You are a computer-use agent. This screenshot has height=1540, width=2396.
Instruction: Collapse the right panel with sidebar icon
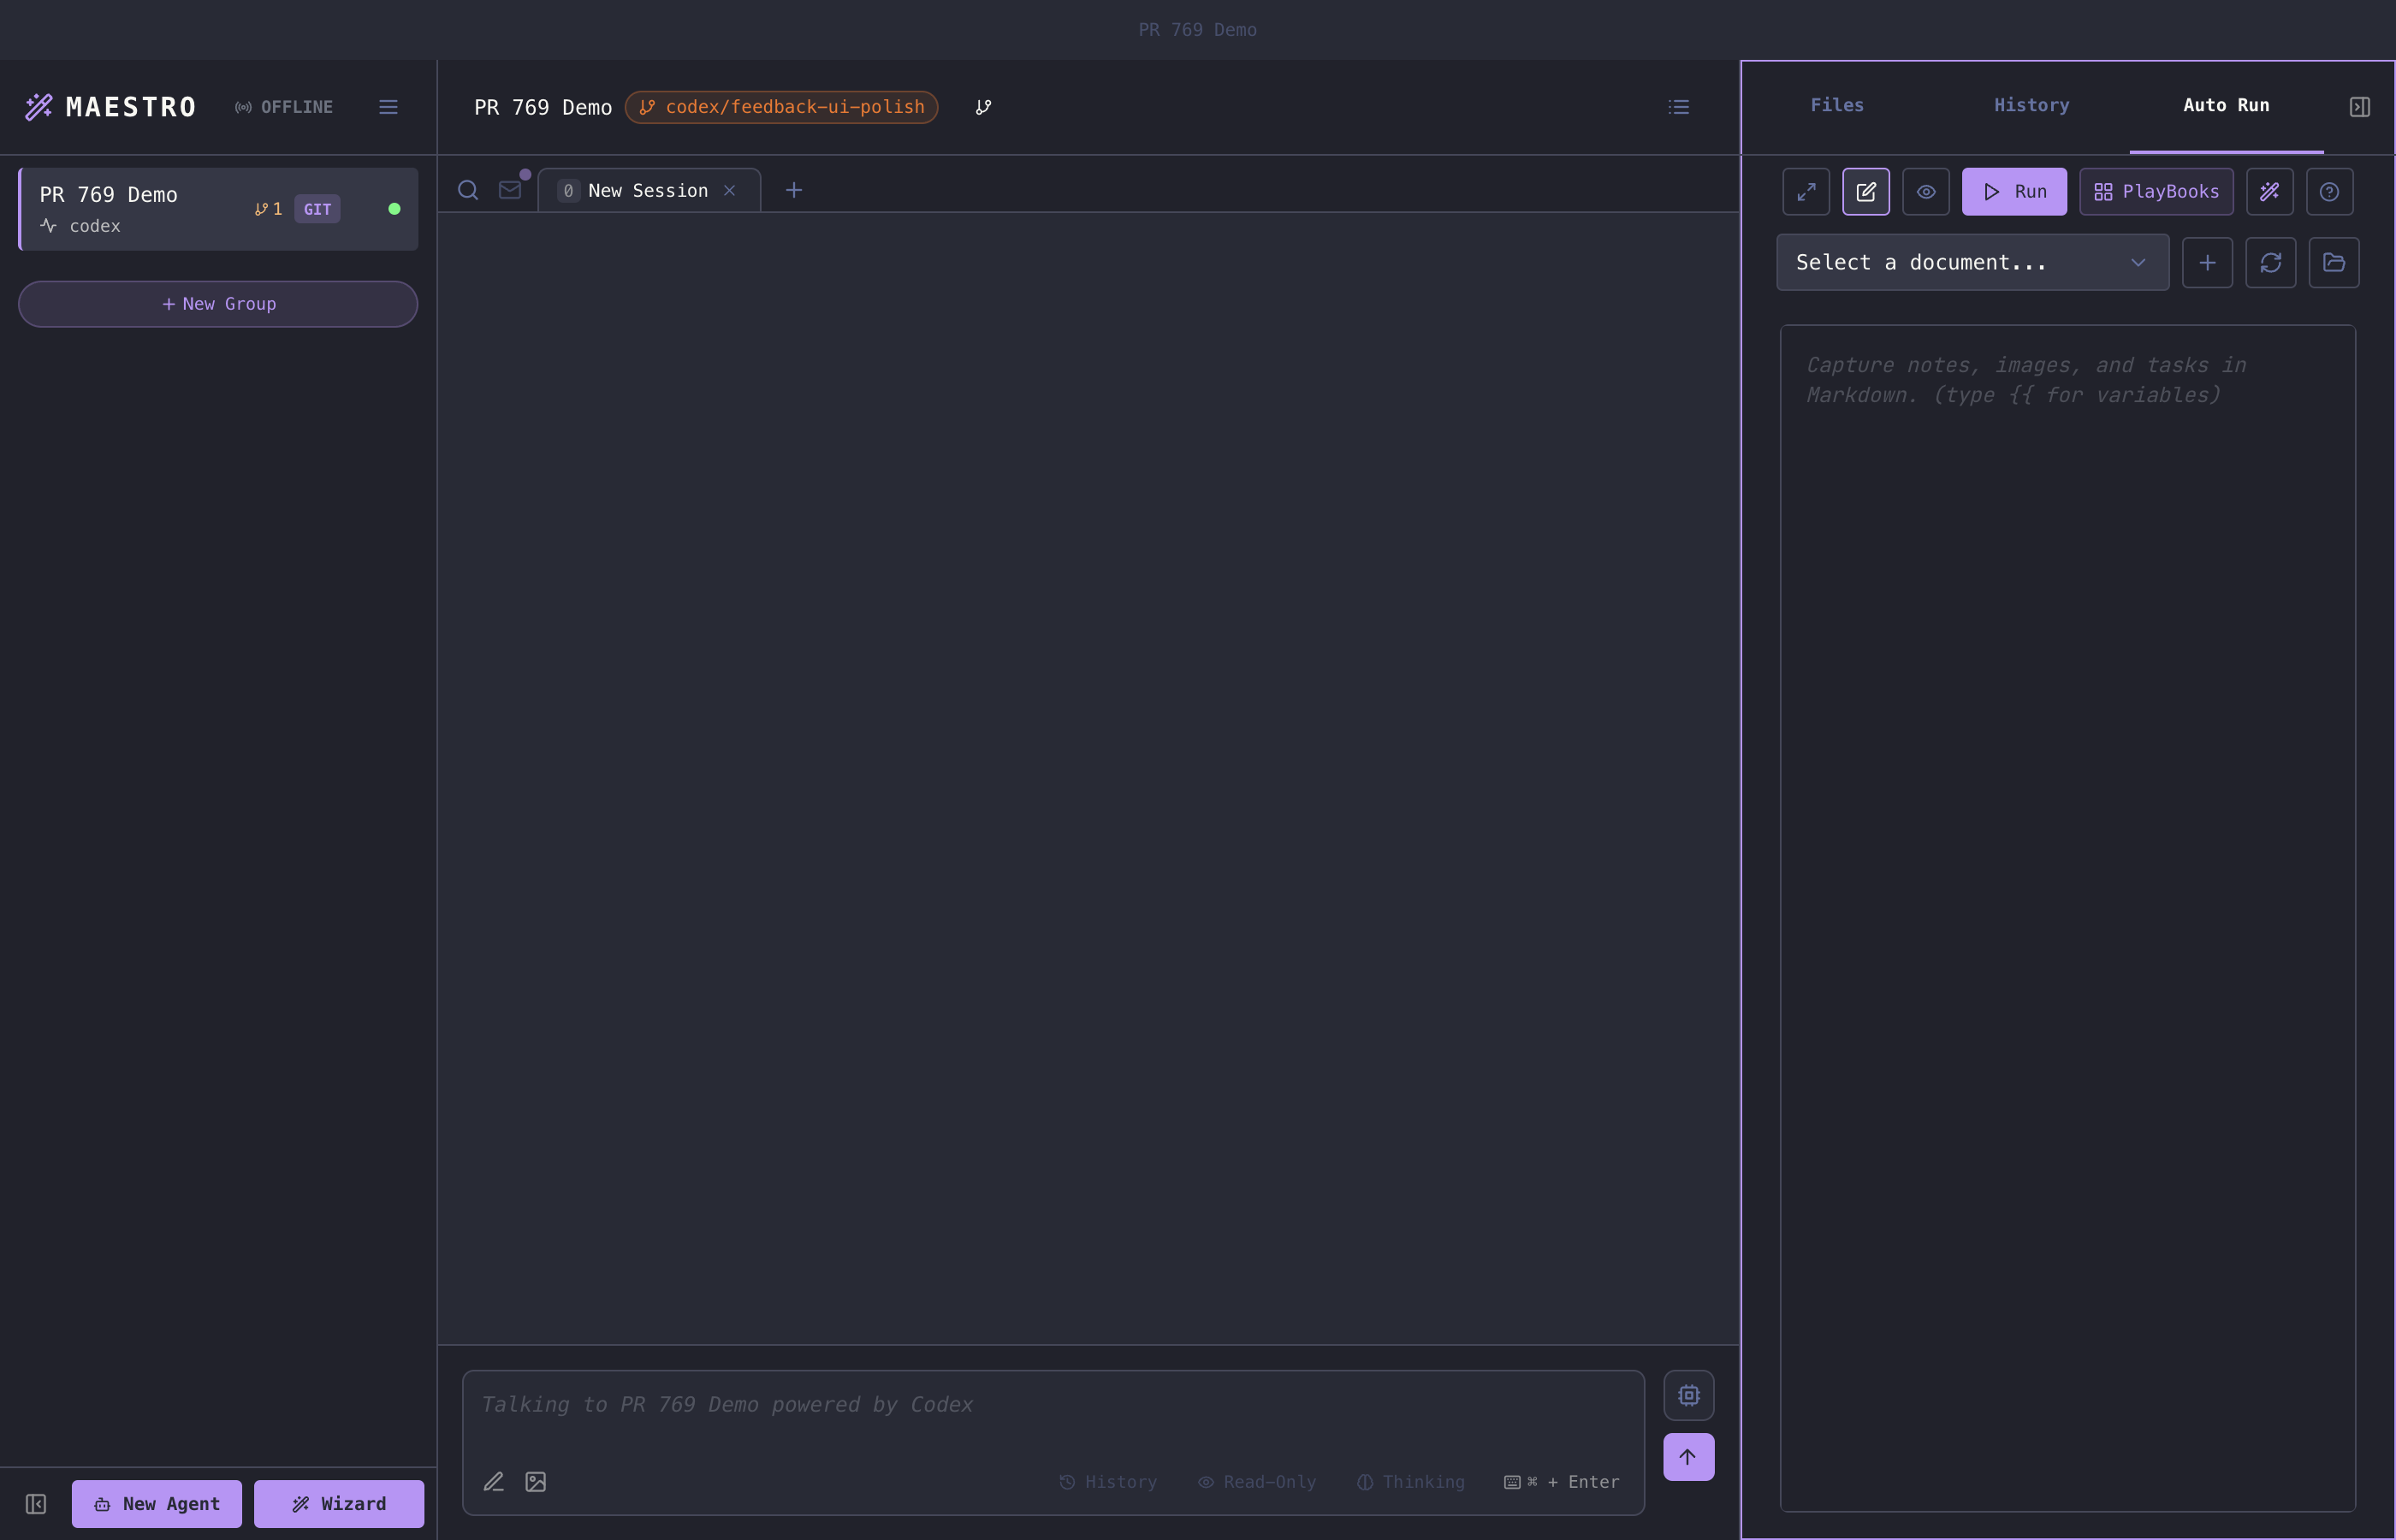tap(2359, 107)
